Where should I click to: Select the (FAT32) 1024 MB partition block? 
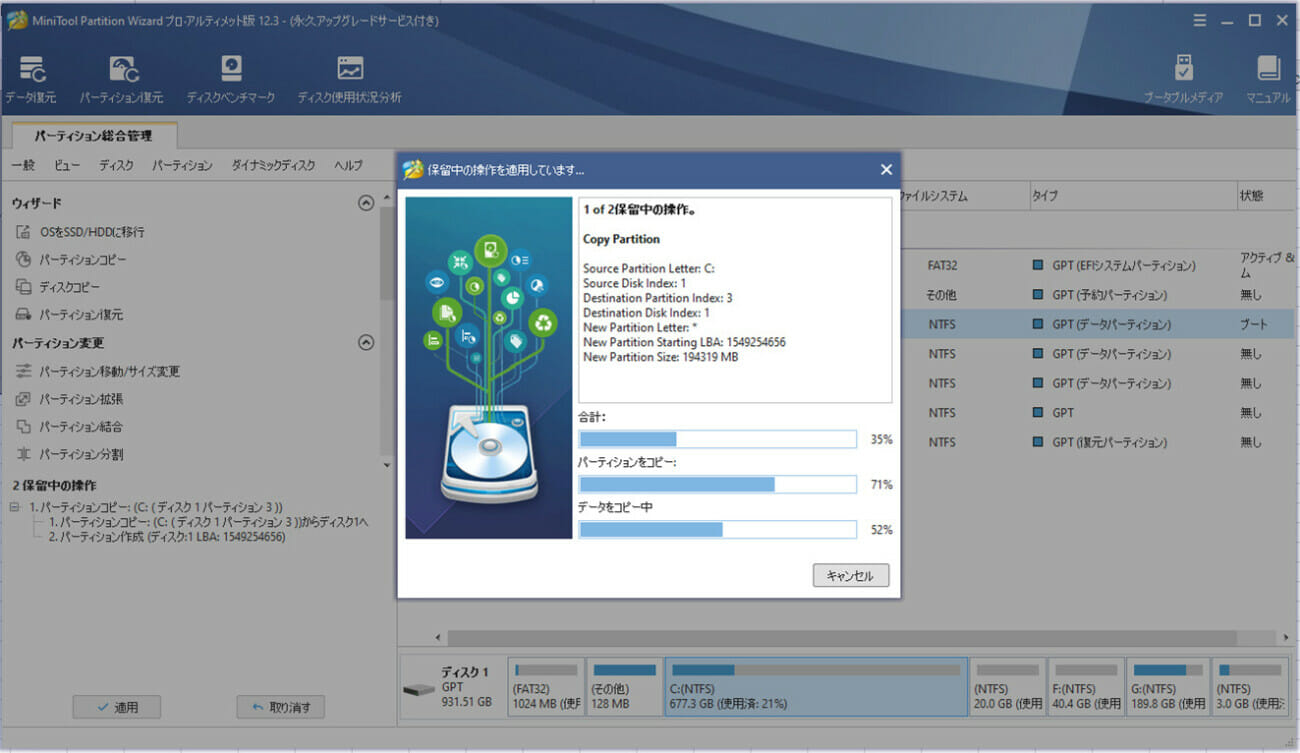click(x=545, y=687)
